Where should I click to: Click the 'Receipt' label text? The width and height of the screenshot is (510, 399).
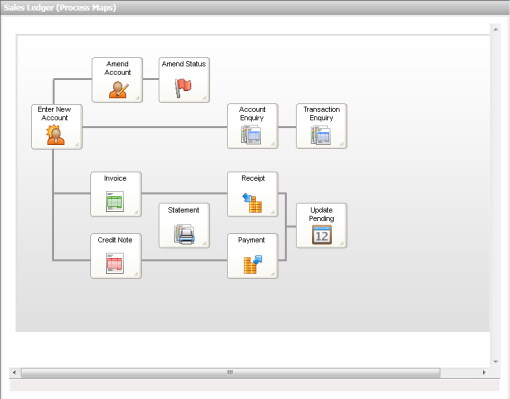point(253,178)
